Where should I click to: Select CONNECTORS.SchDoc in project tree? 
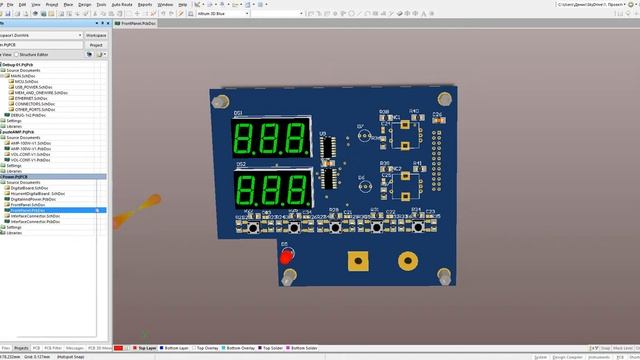(35, 104)
